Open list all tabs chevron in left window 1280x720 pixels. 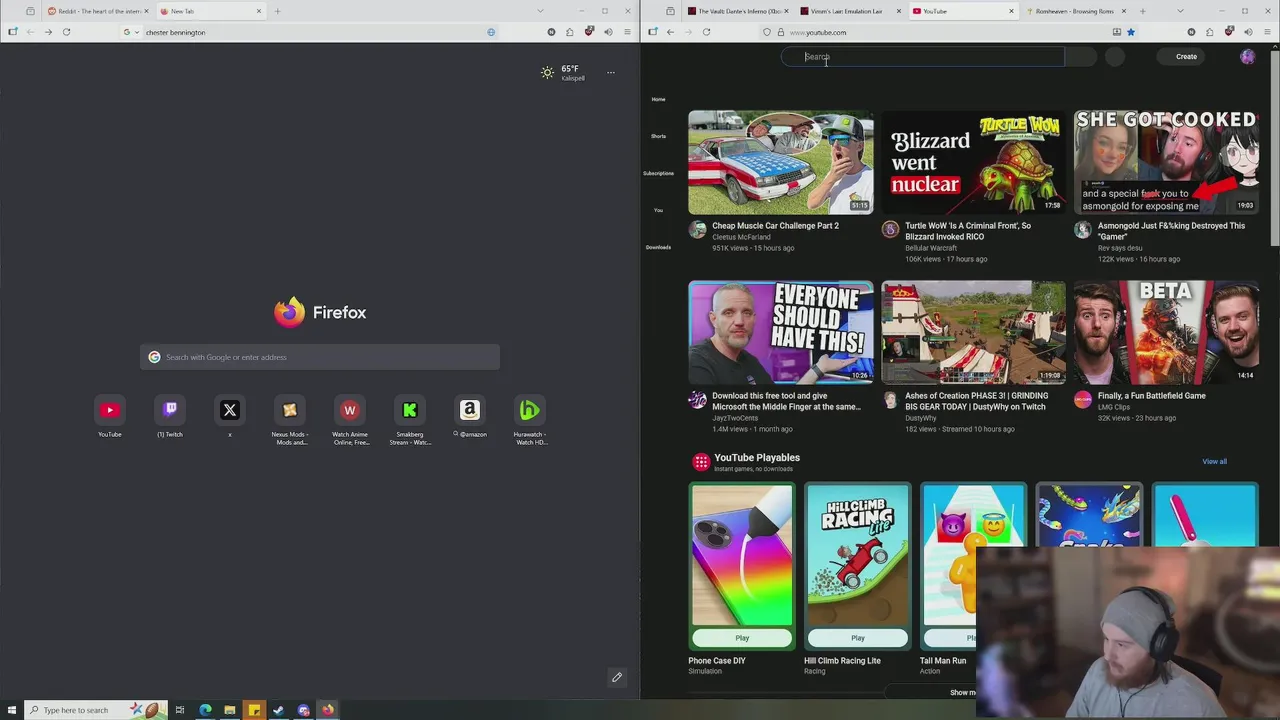[540, 11]
